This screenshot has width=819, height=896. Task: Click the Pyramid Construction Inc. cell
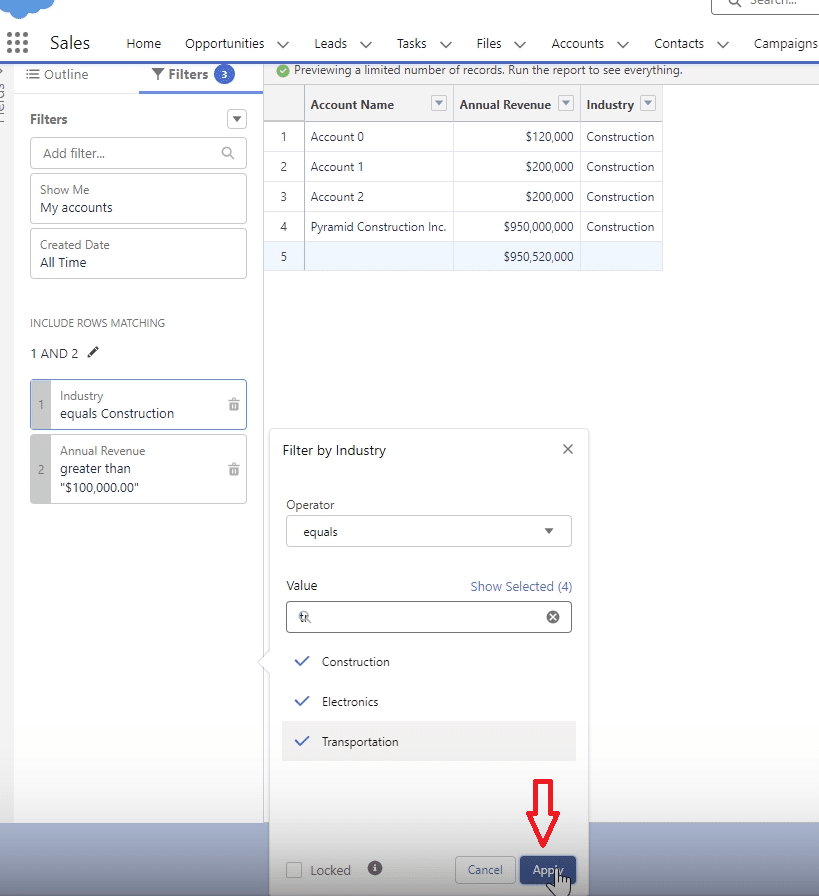pyautogui.click(x=379, y=227)
